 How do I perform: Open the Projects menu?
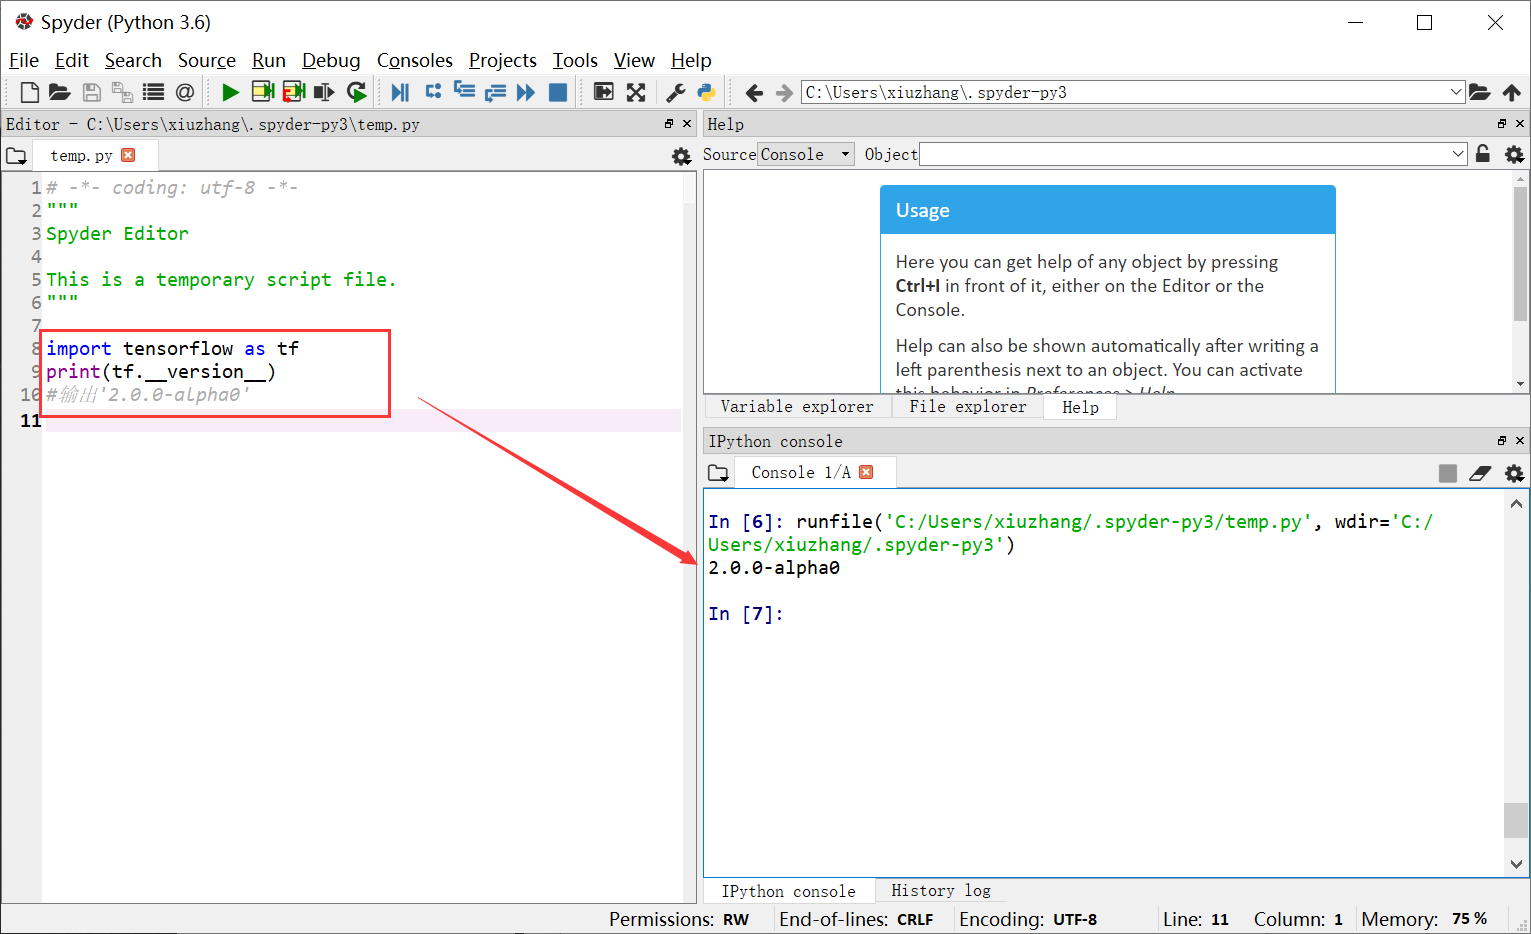point(503,61)
